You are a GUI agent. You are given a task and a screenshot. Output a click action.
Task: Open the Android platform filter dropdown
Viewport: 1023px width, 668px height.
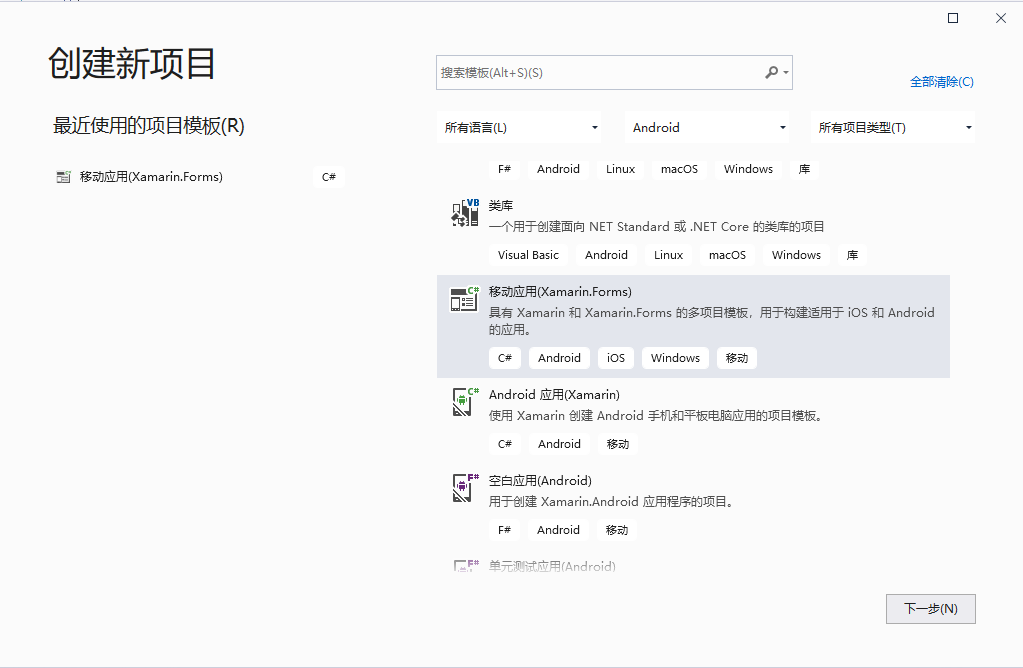click(x=707, y=127)
